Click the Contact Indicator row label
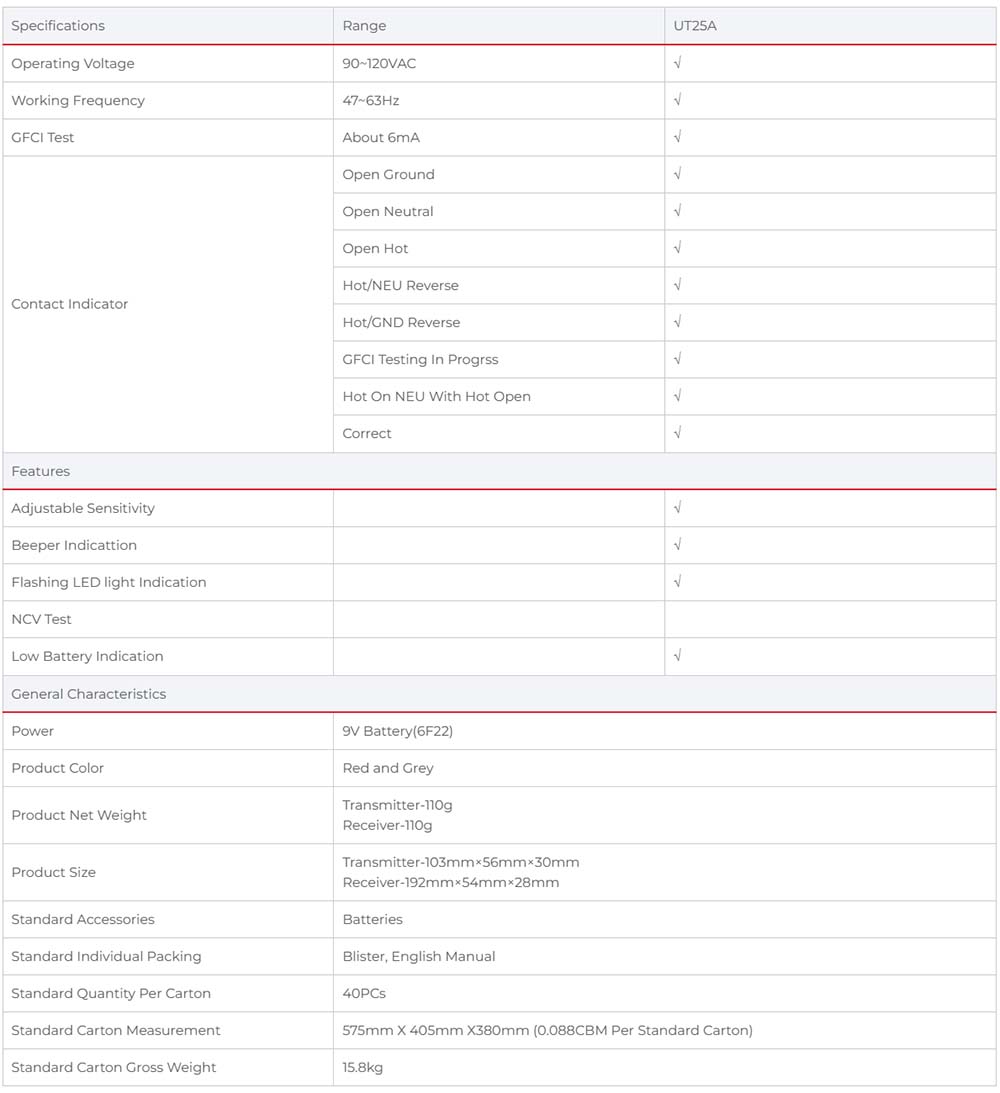 (x=70, y=304)
